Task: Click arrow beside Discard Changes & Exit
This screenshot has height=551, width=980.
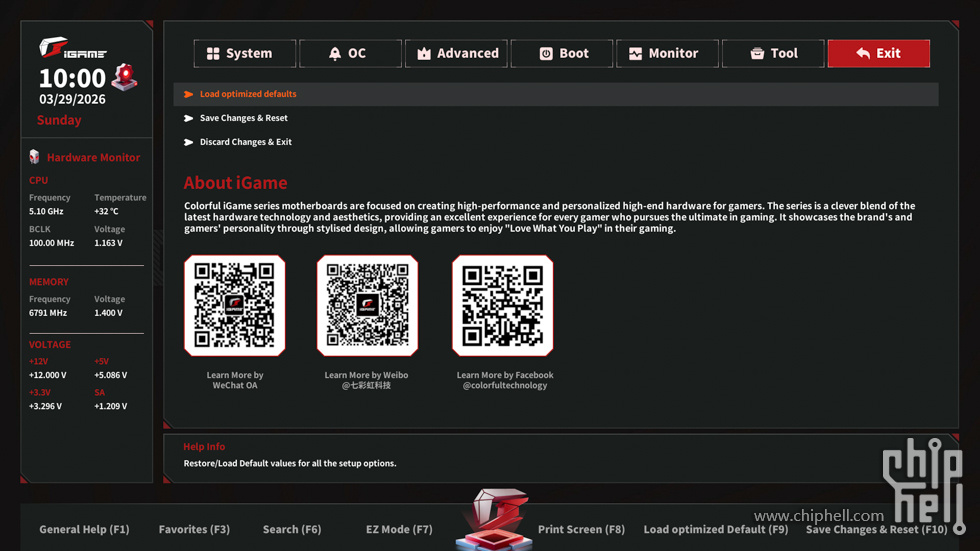Action: (188, 142)
